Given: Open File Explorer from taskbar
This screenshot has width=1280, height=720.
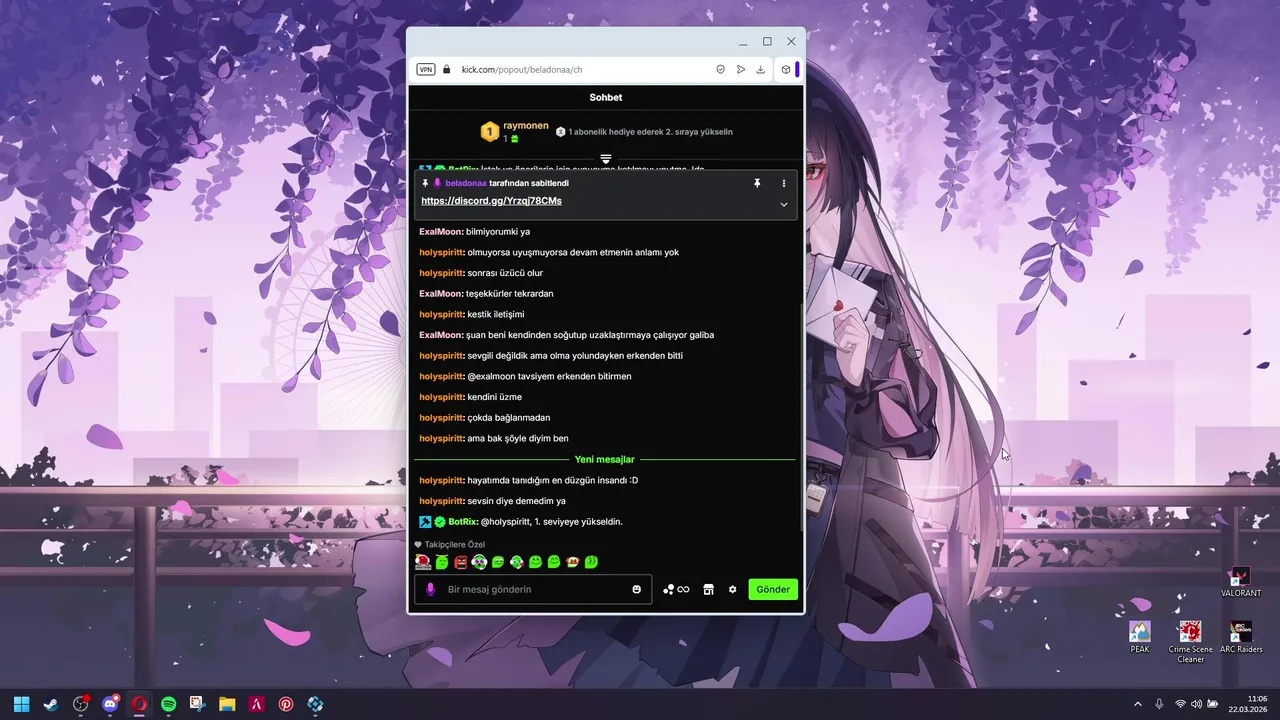Looking at the screenshot, I should point(227,704).
